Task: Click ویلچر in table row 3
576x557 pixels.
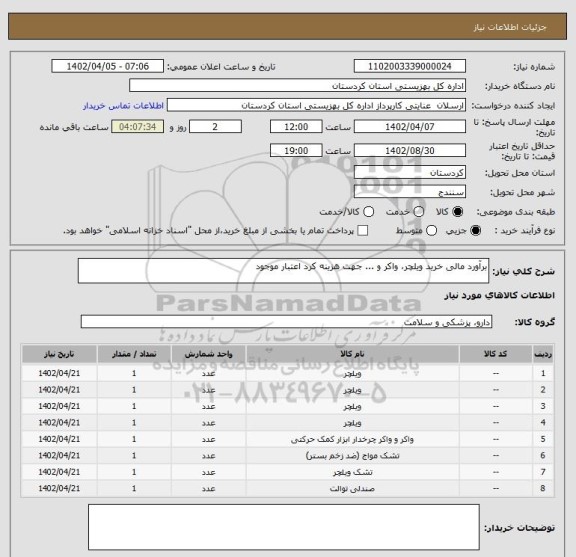Action: tap(352, 407)
